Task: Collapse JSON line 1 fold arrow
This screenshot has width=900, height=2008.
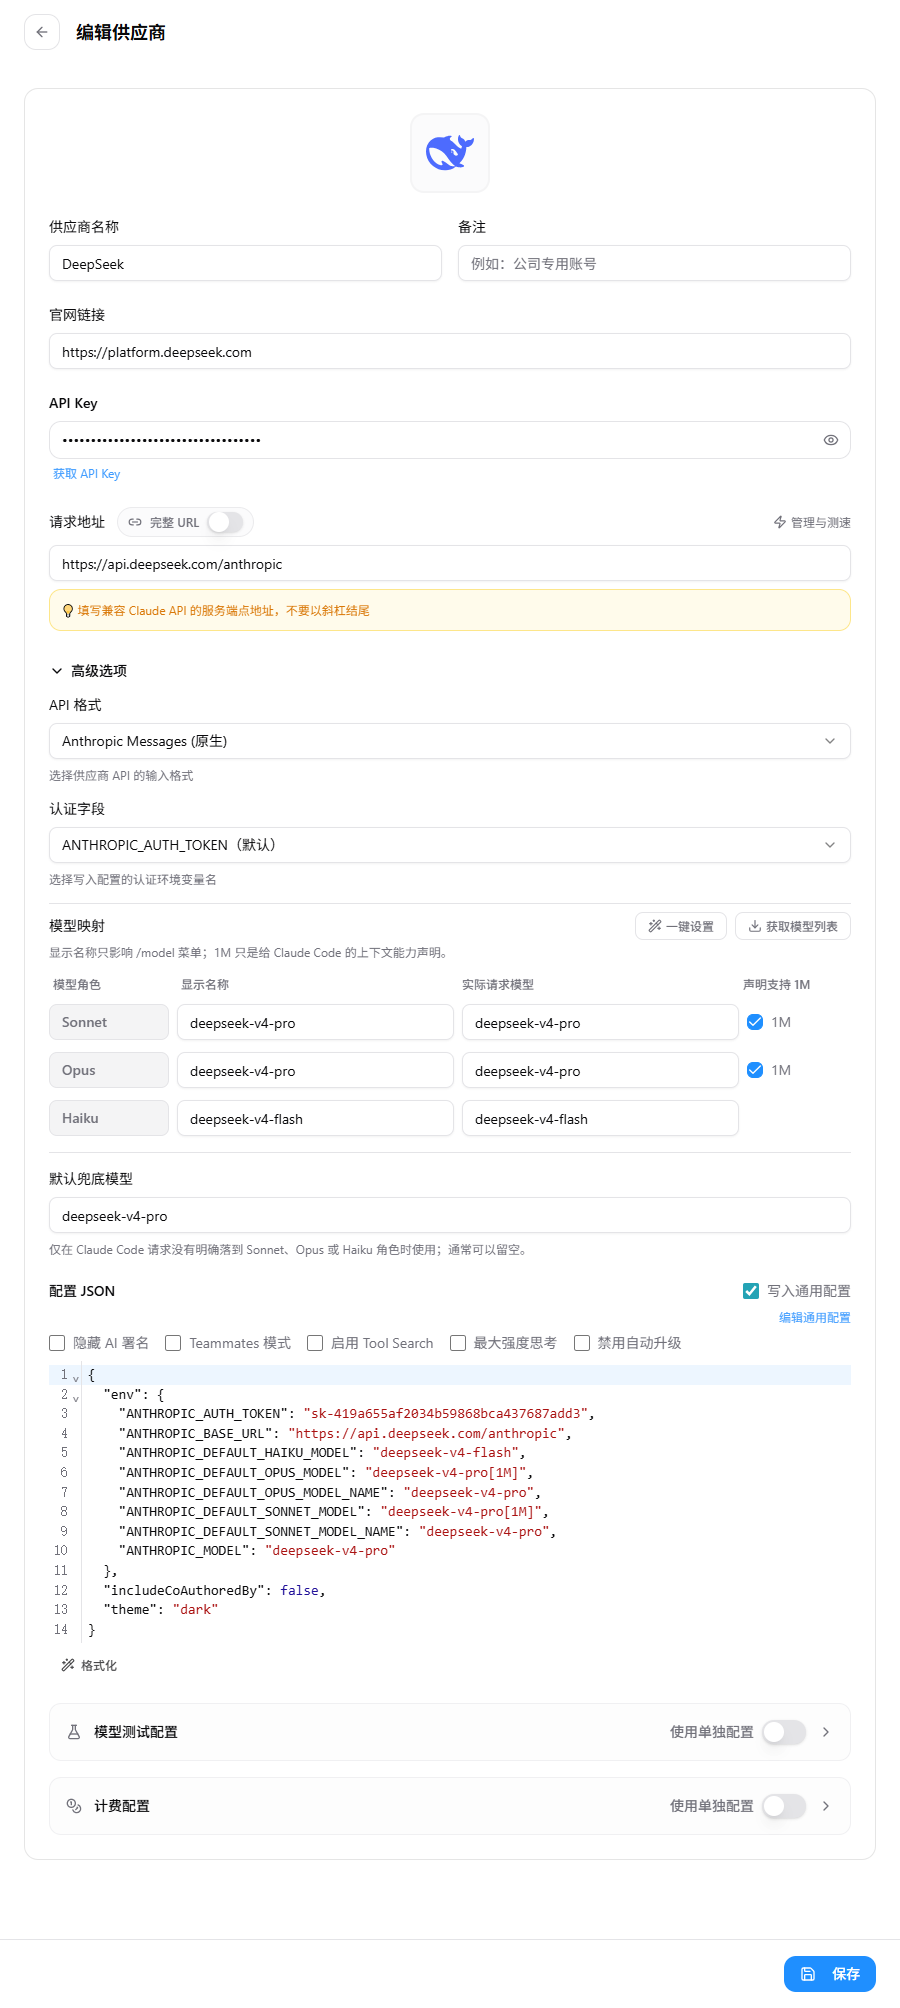Action: (76, 1379)
